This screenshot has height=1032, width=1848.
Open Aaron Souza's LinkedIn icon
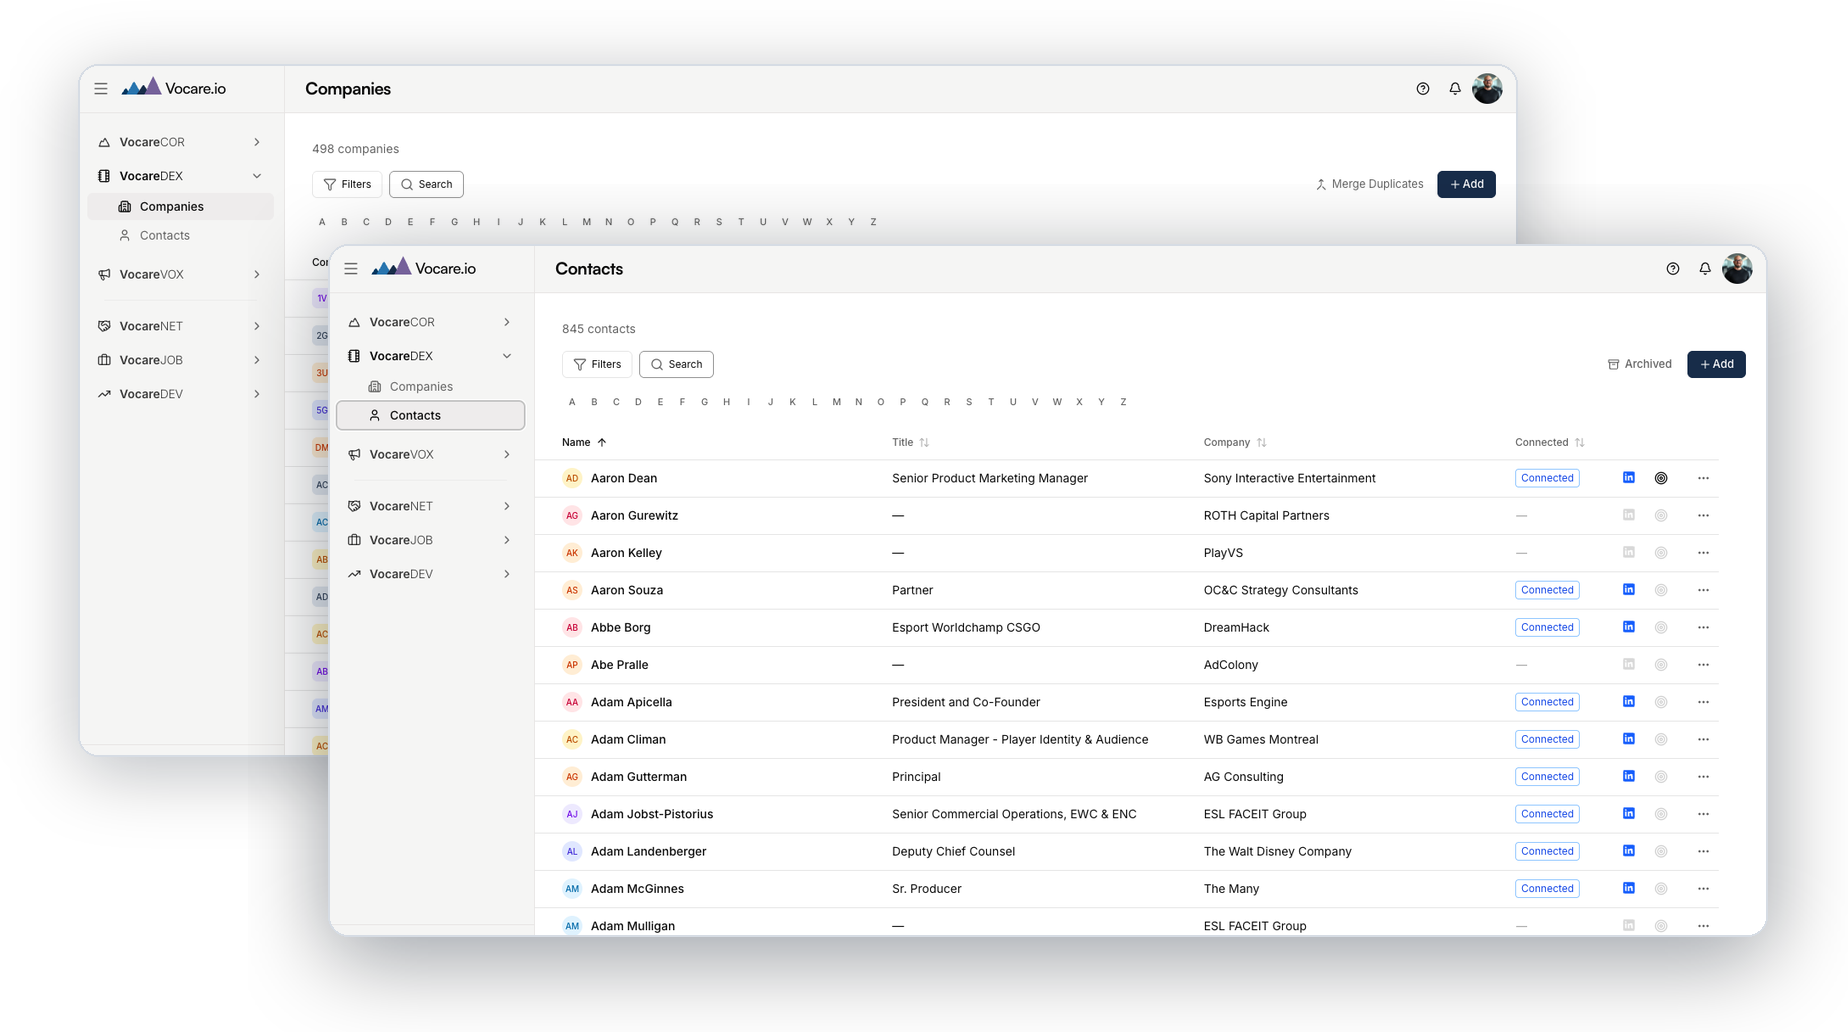pyautogui.click(x=1629, y=590)
